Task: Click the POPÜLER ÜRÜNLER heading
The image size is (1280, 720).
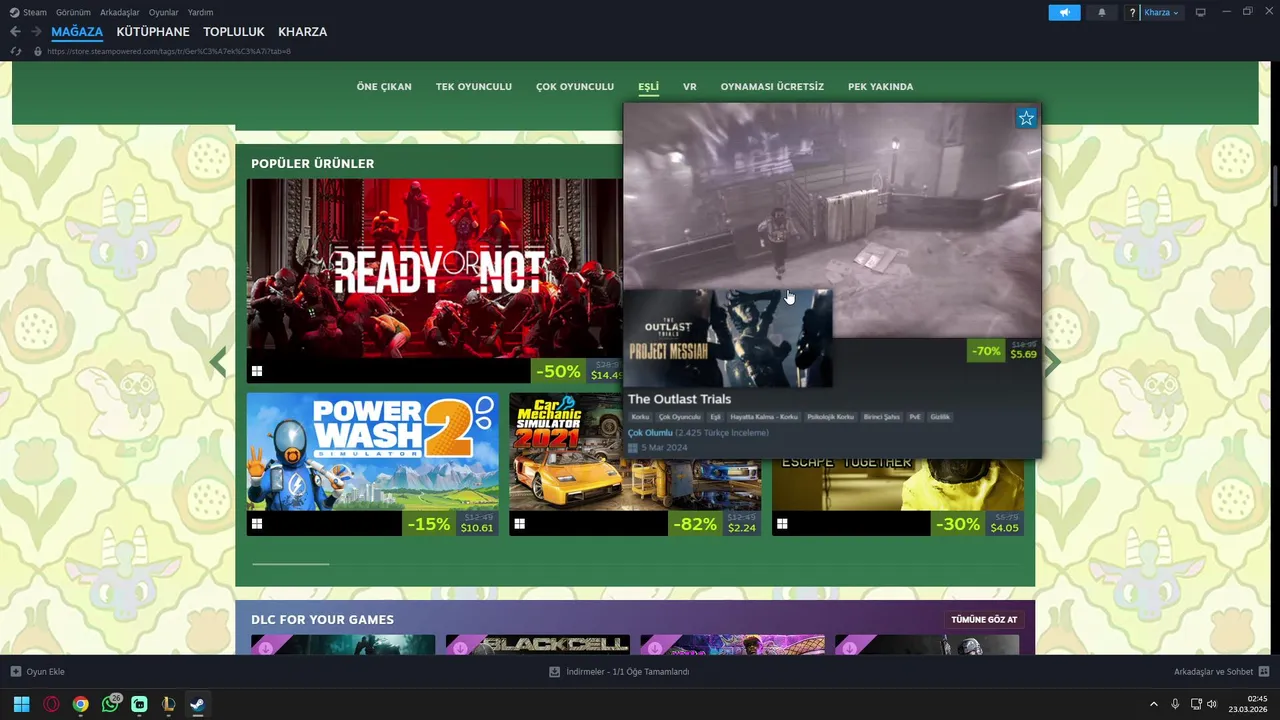Action: pyautogui.click(x=312, y=164)
